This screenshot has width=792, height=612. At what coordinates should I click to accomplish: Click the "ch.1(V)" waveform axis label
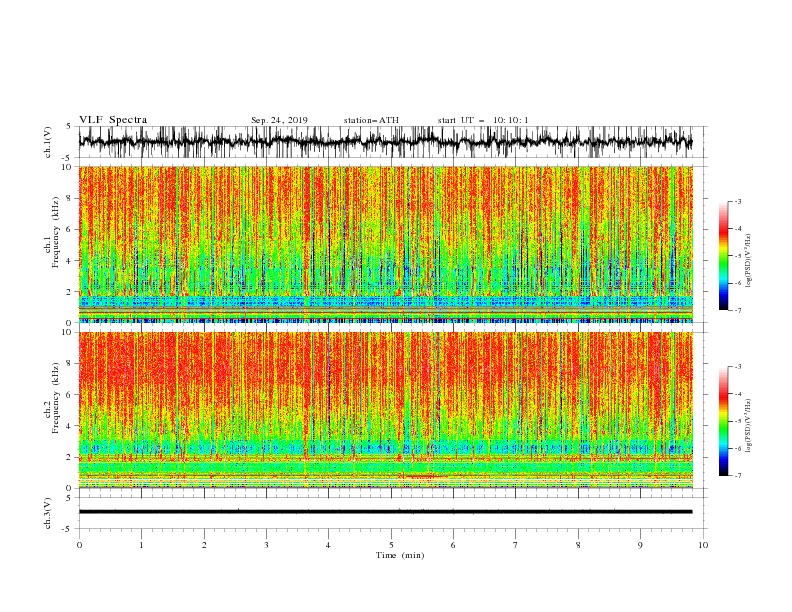coord(48,142)
